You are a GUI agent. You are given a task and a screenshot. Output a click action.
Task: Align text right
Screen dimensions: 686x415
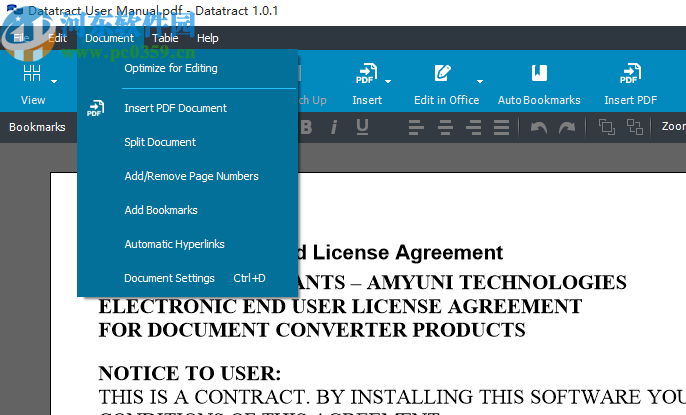(x=473, y=127)
